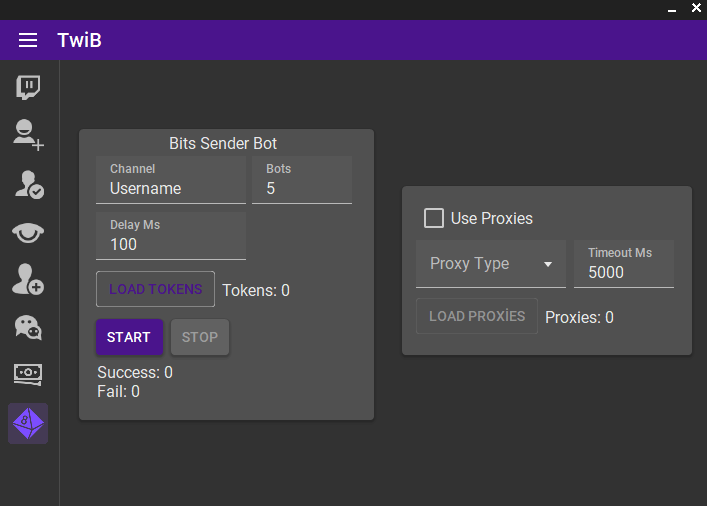The height and width of the screenshot is (506, 707).
Task: Focus the Channel username field
Action: point(171,180)
